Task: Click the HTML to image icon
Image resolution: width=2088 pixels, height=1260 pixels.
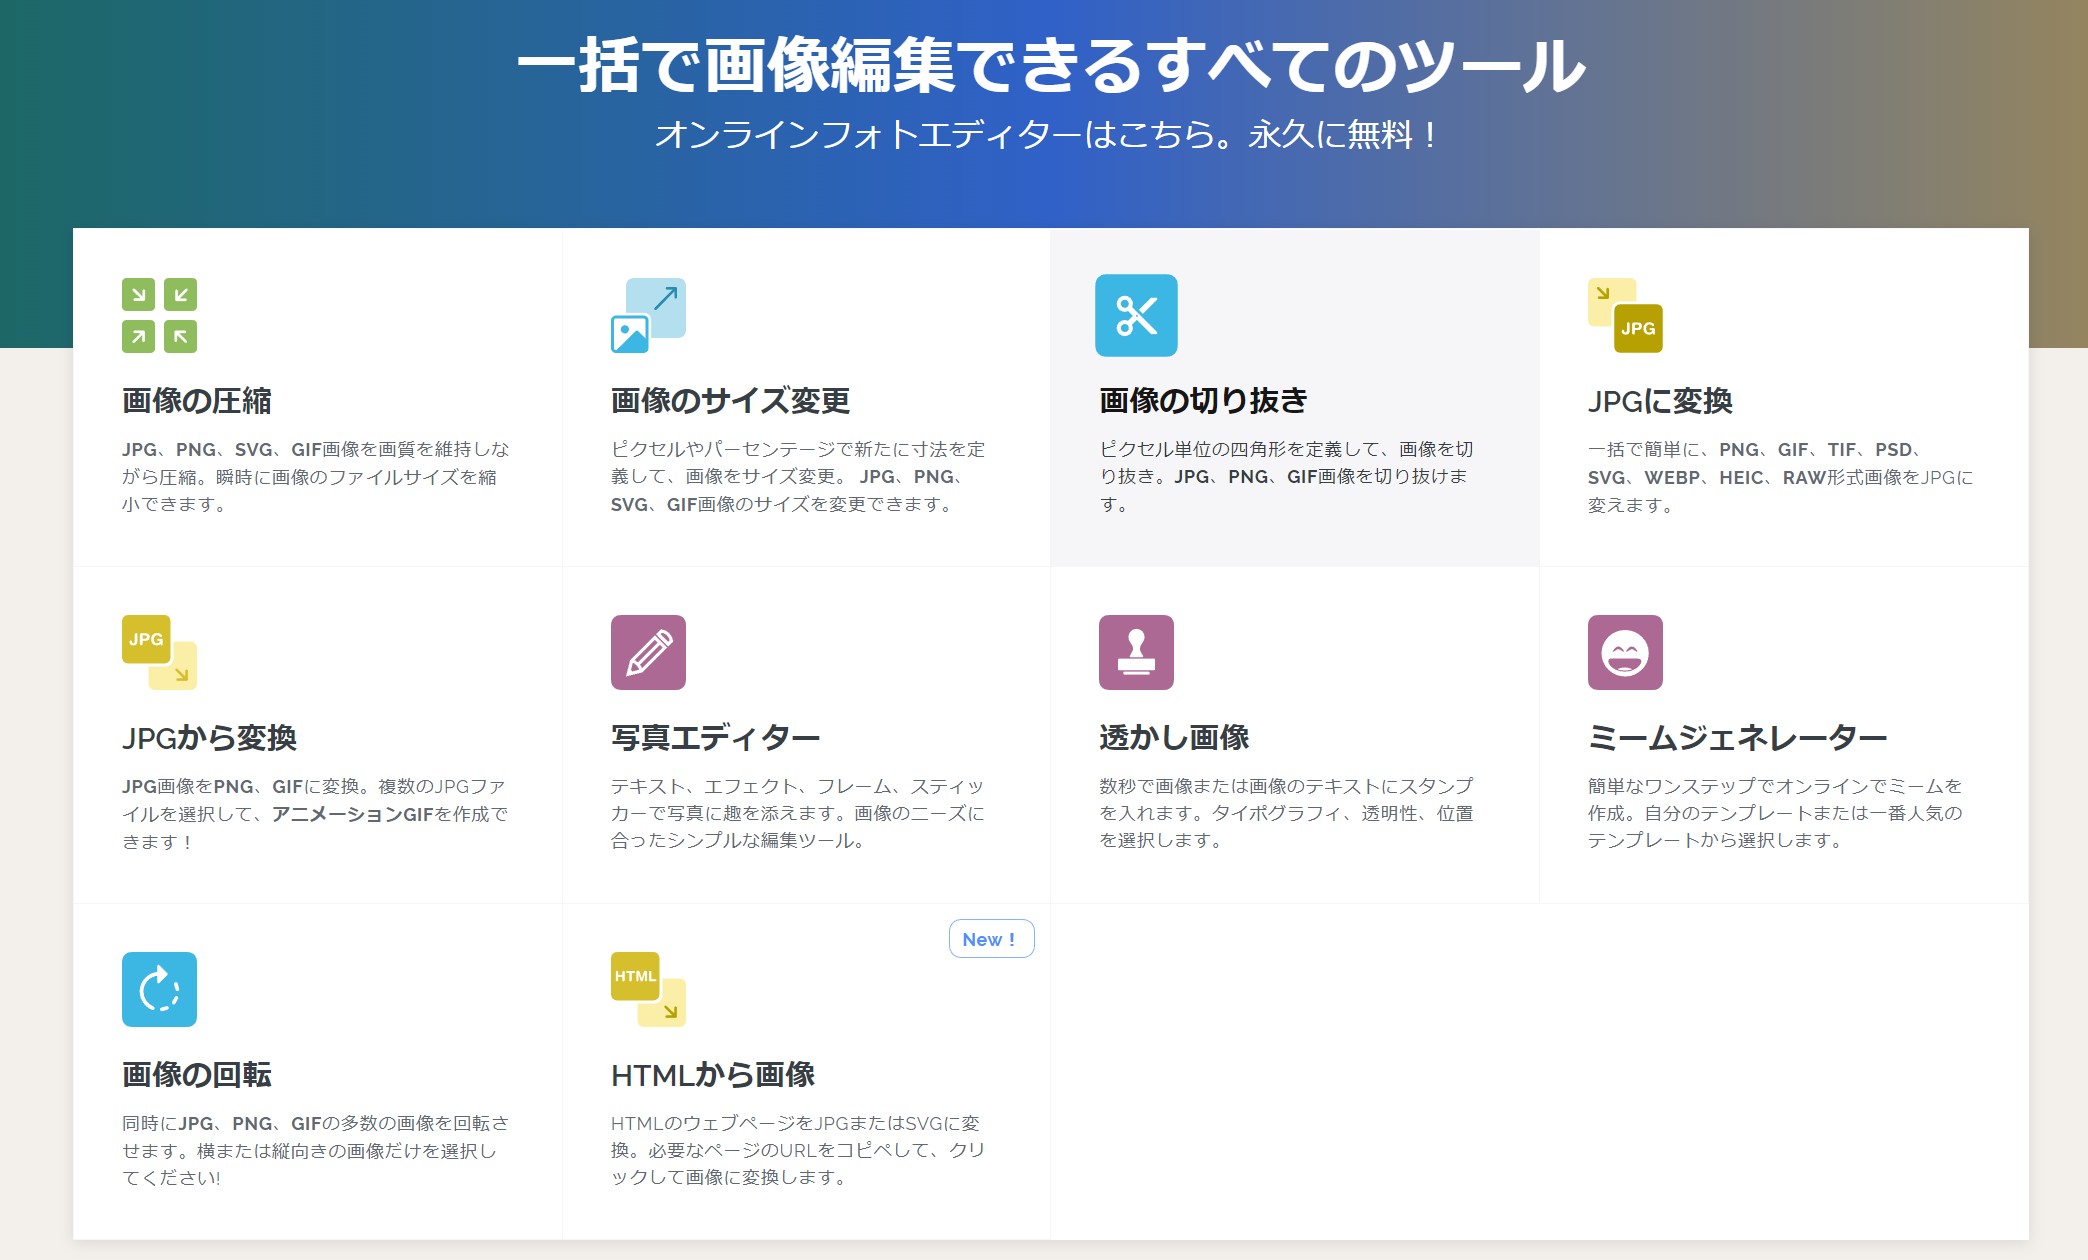Action: pos(648,989)
